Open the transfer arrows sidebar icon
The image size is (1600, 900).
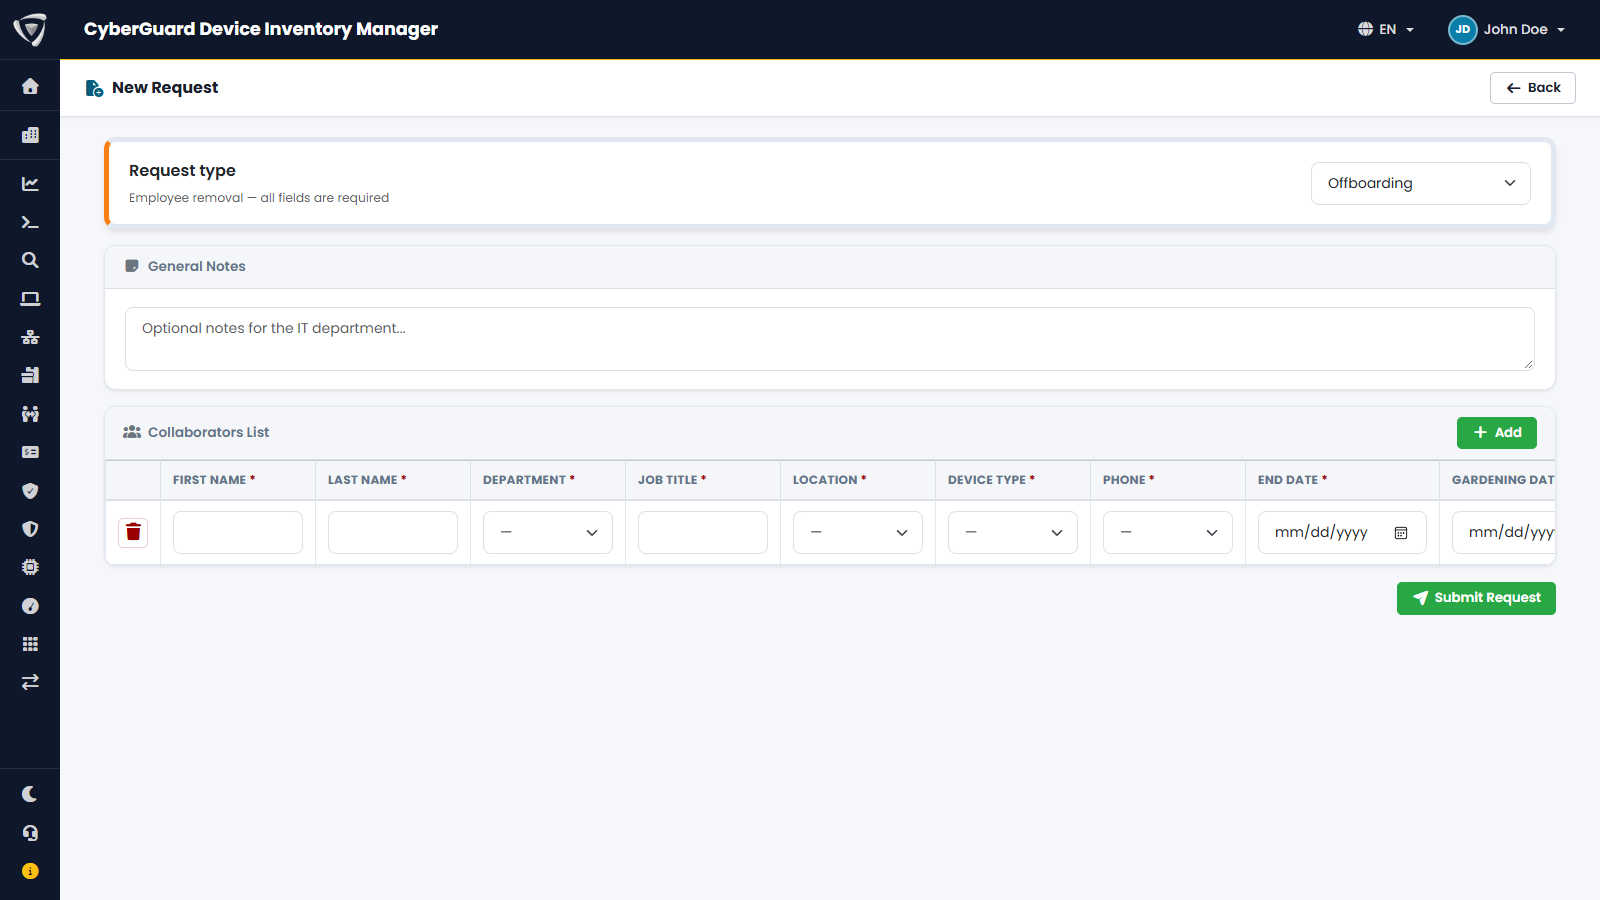pos(30,682)
